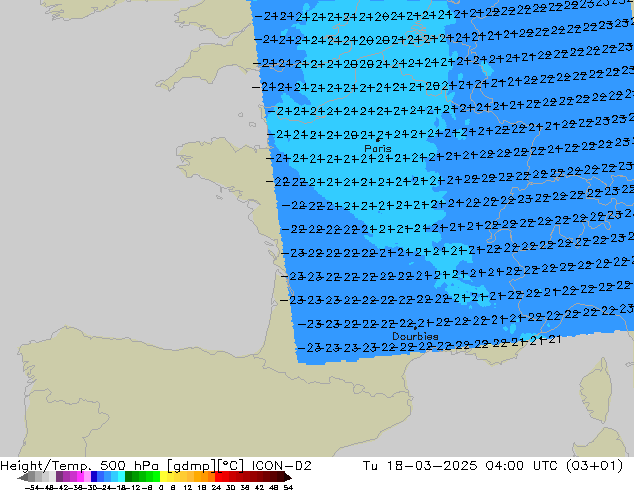Pick the dark green segment of the colour scale
This screenshot has width=634, height=490.
(x=129, y=477)
